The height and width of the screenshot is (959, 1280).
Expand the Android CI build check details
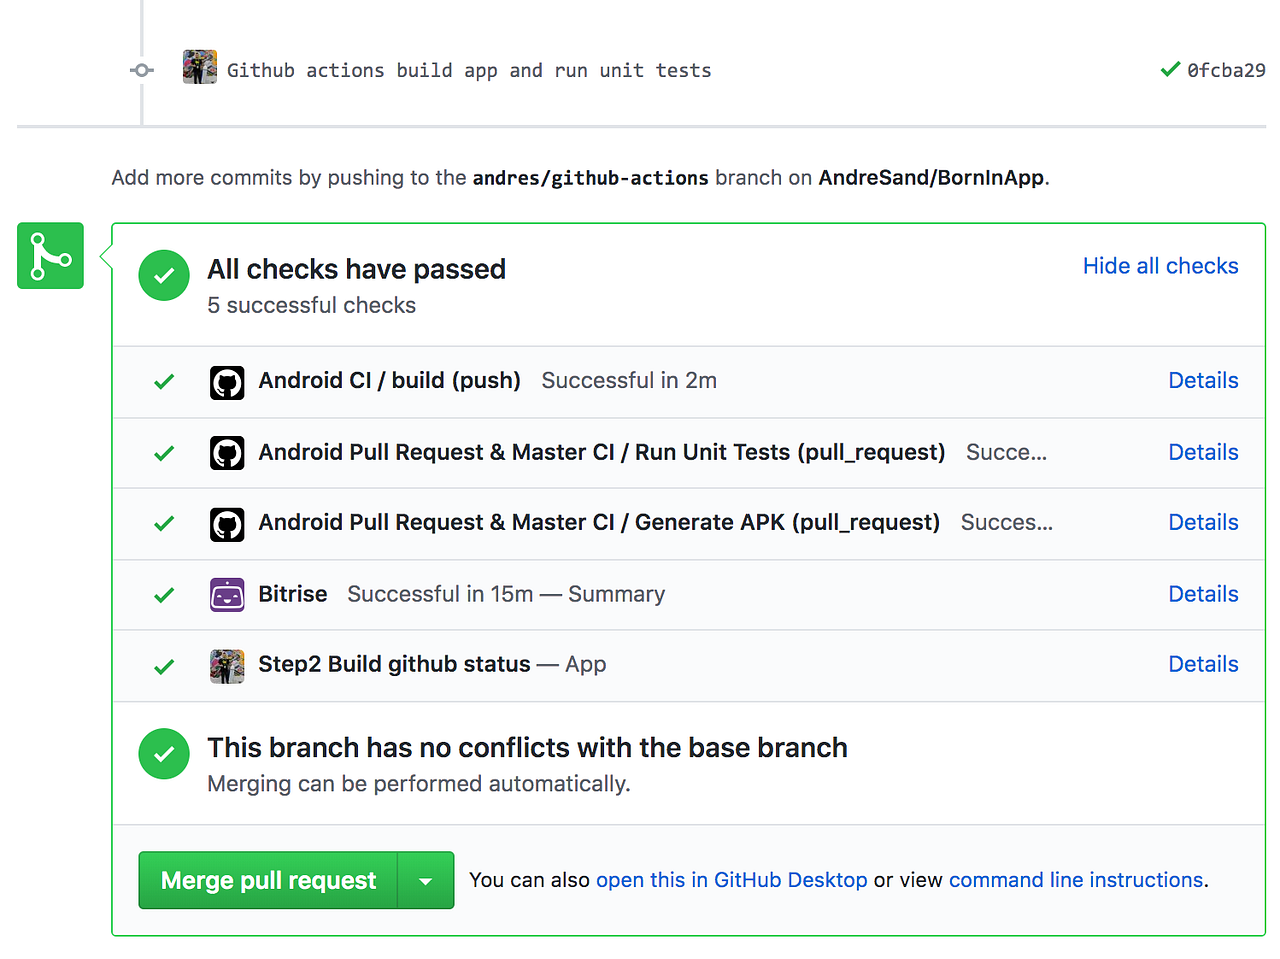pyautogui.click(x=1203, y=381)
